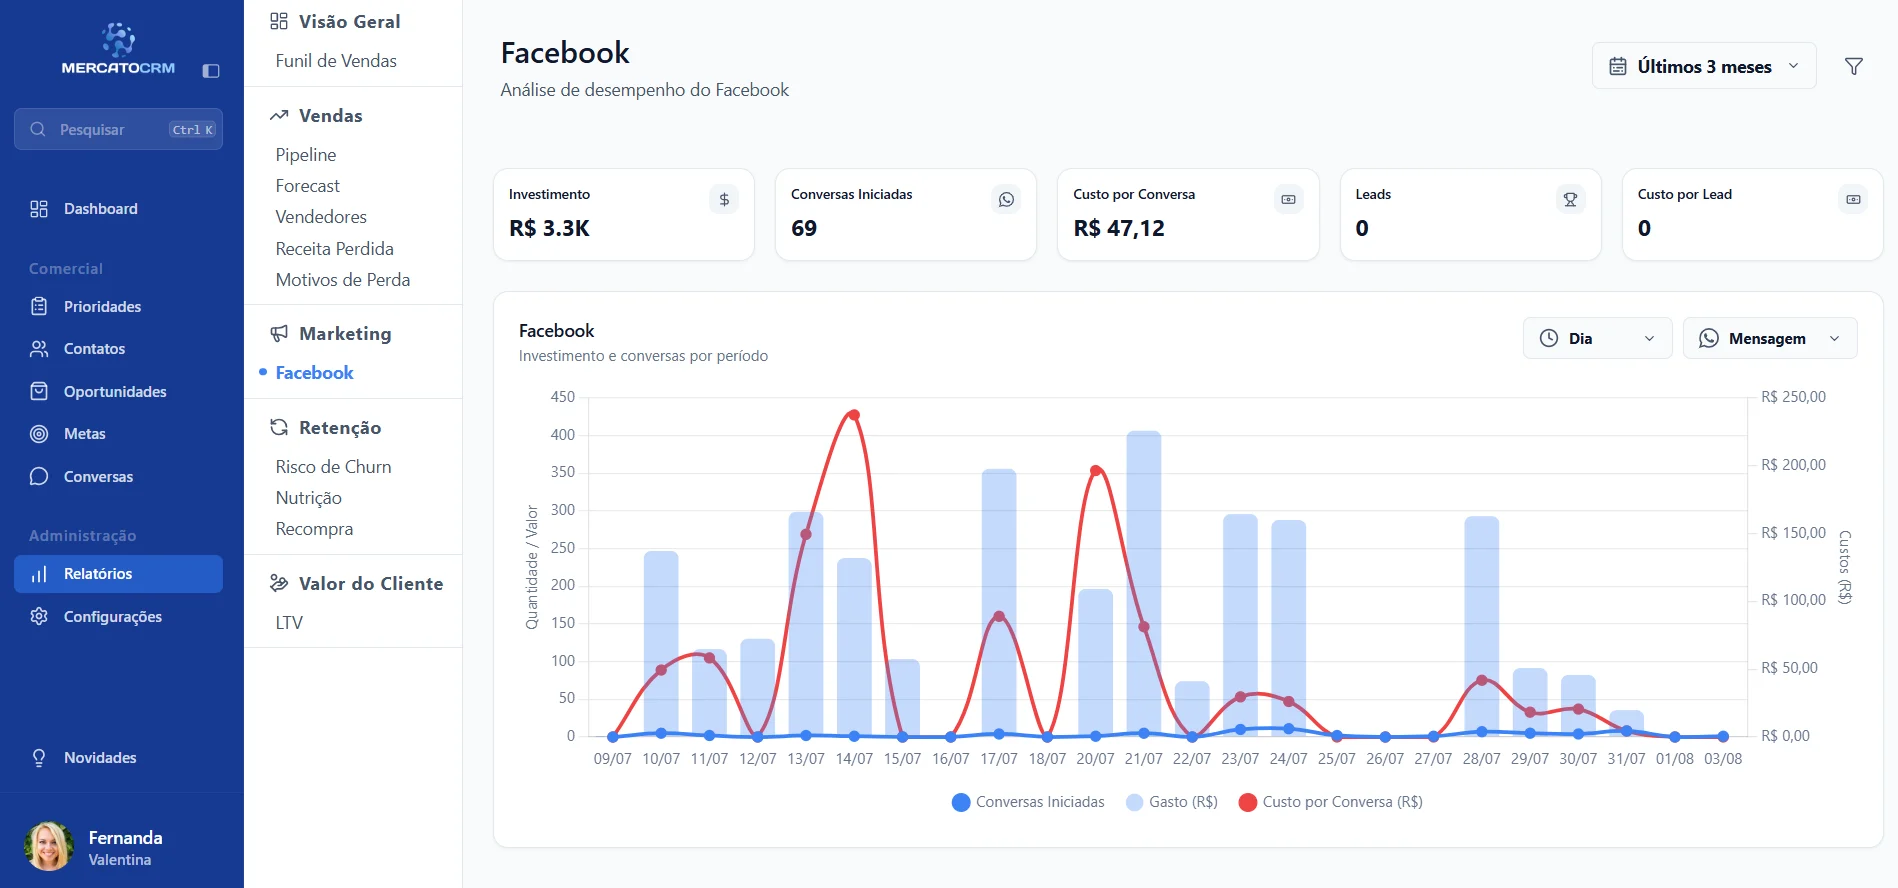Click the Visão Geral grid icon
The width and height of the screenshot is (1898, 888).
[x=279, y=21]
